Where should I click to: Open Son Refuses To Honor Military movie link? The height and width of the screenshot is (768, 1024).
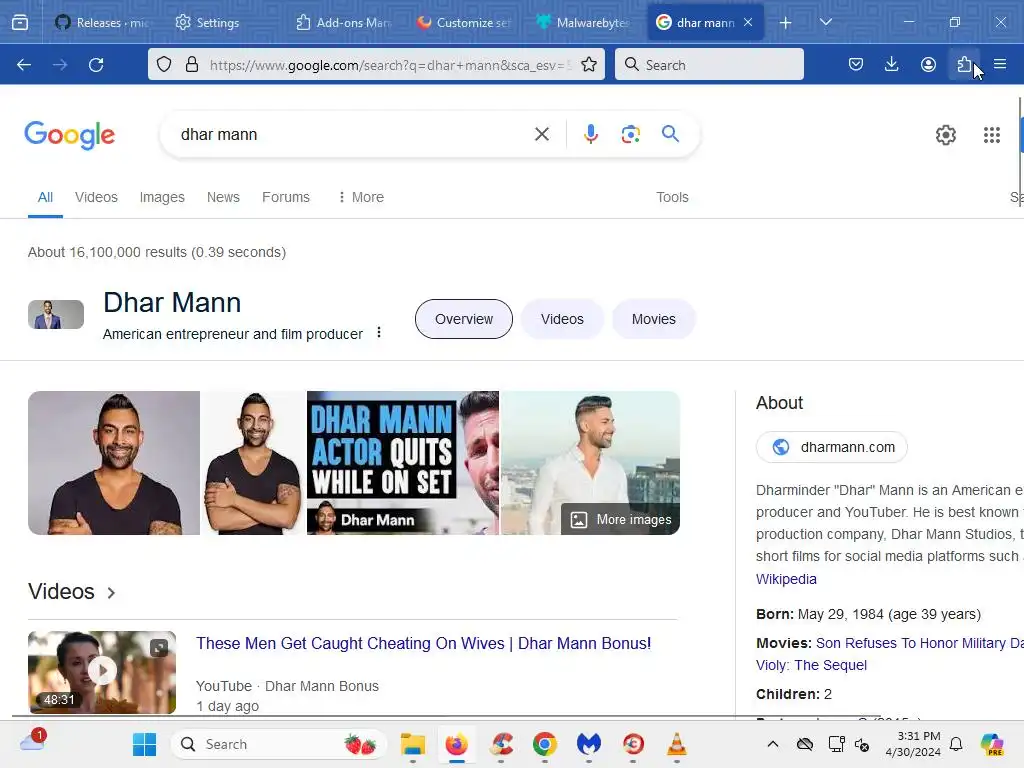click(x=920, y=643)
